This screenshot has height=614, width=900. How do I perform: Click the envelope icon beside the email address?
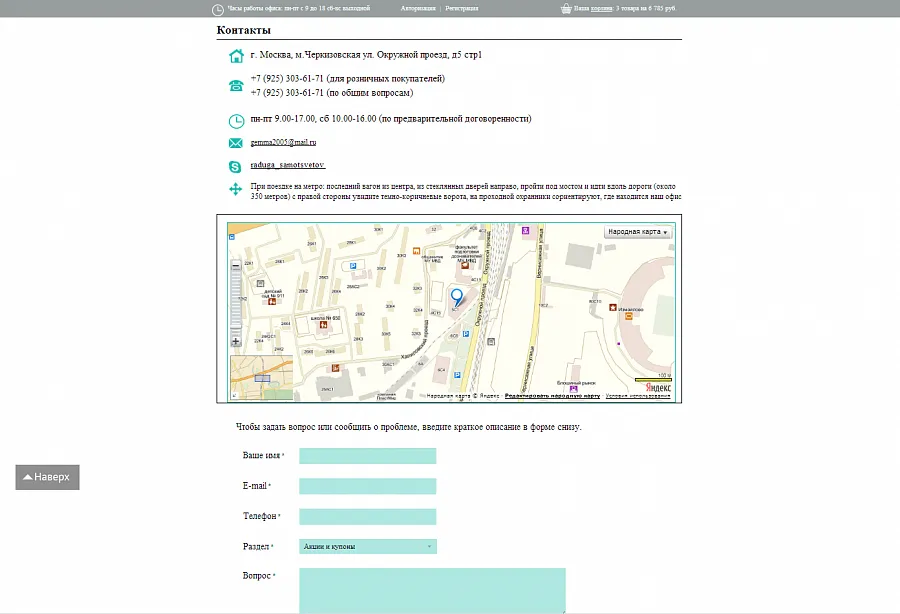coord(235,143)
